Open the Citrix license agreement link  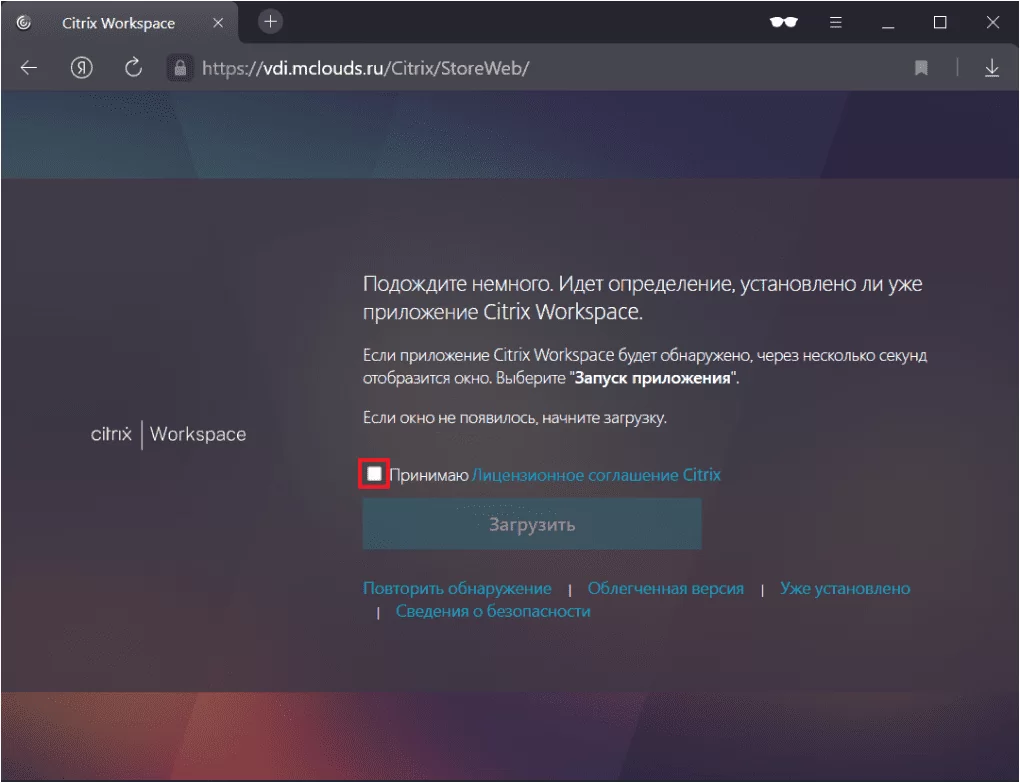coord(596,476)
